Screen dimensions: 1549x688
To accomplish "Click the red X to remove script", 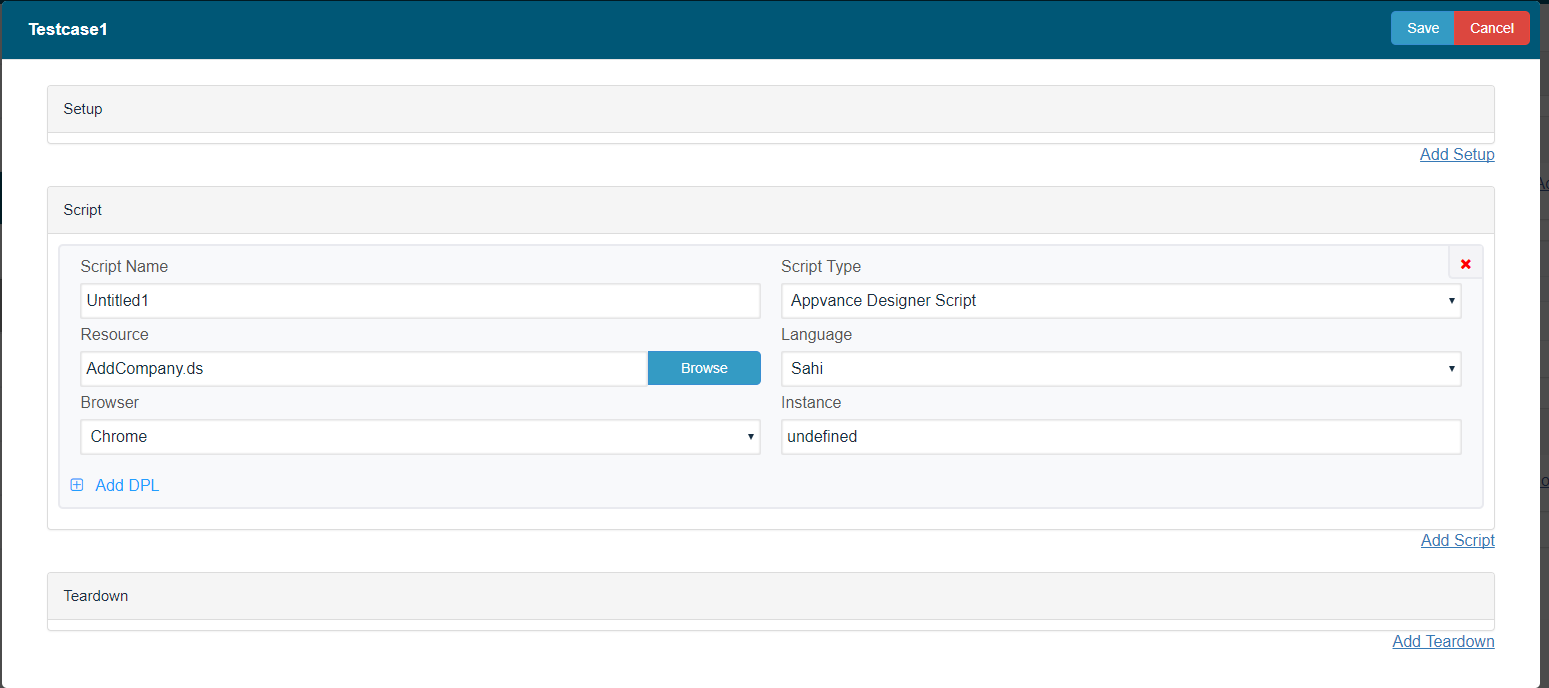I will pyautogui.click(x=1465, y=264).
